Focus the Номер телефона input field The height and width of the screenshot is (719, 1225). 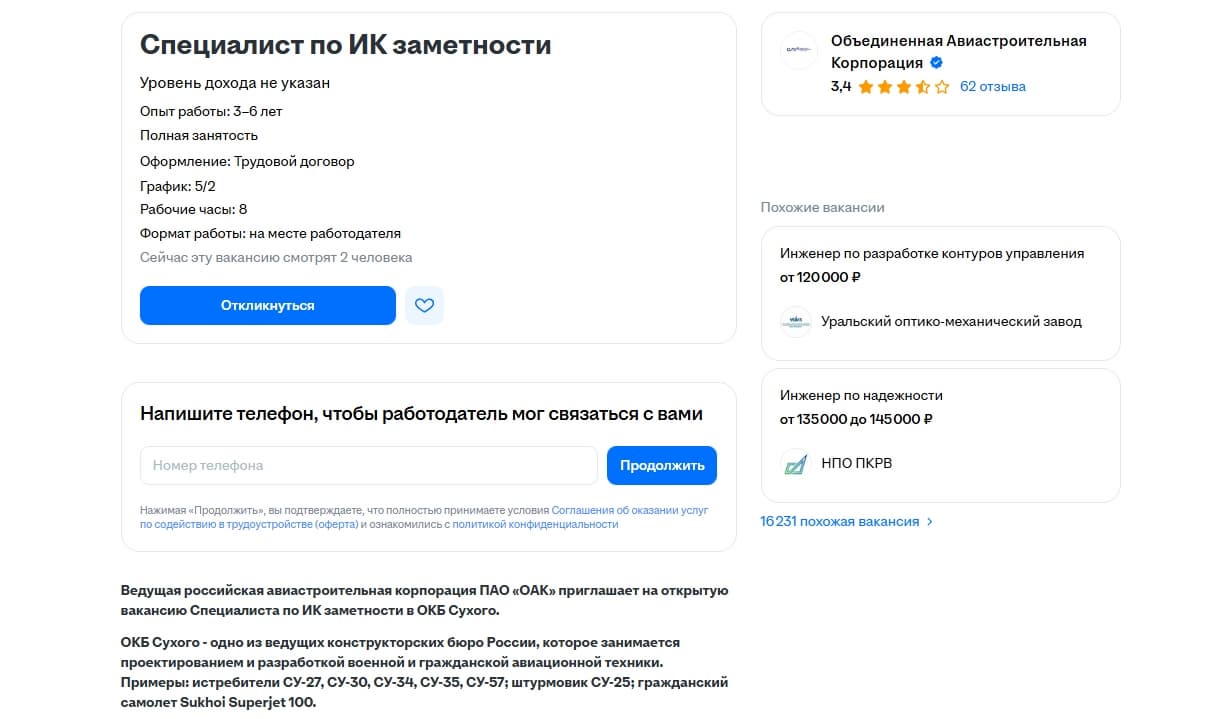pyautogui.click(x=369, y=466)
